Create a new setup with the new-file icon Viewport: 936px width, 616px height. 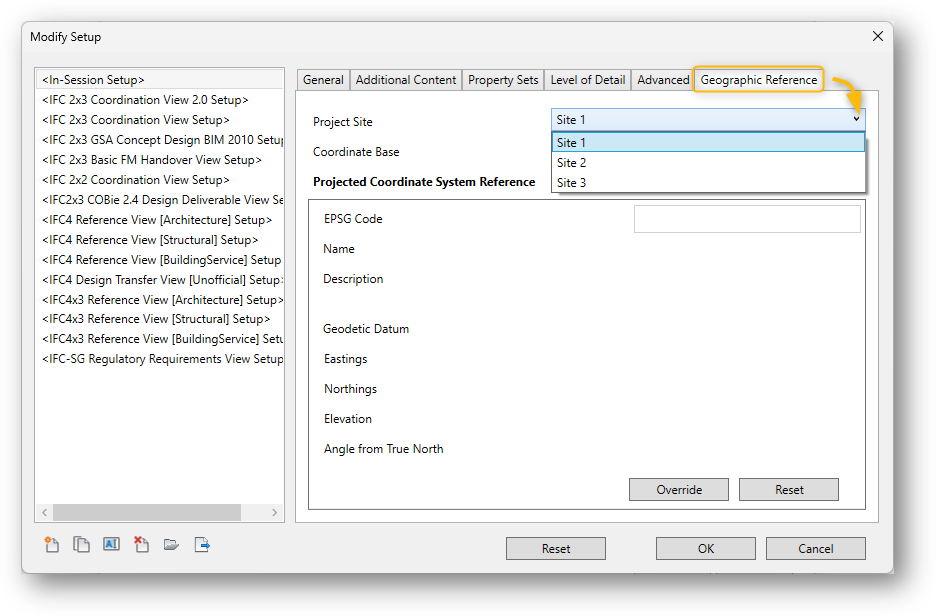point(52,544)
